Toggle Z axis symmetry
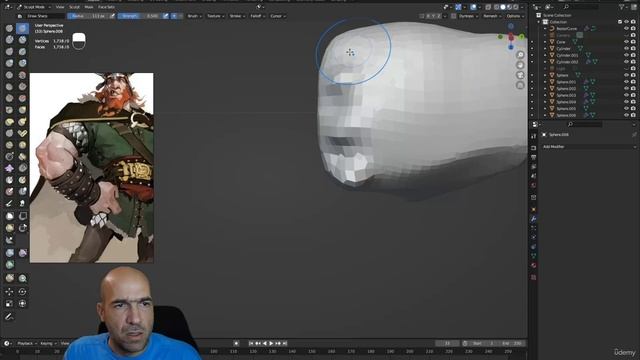This screenshot has width=640, height=360. [x=439, y=16]
